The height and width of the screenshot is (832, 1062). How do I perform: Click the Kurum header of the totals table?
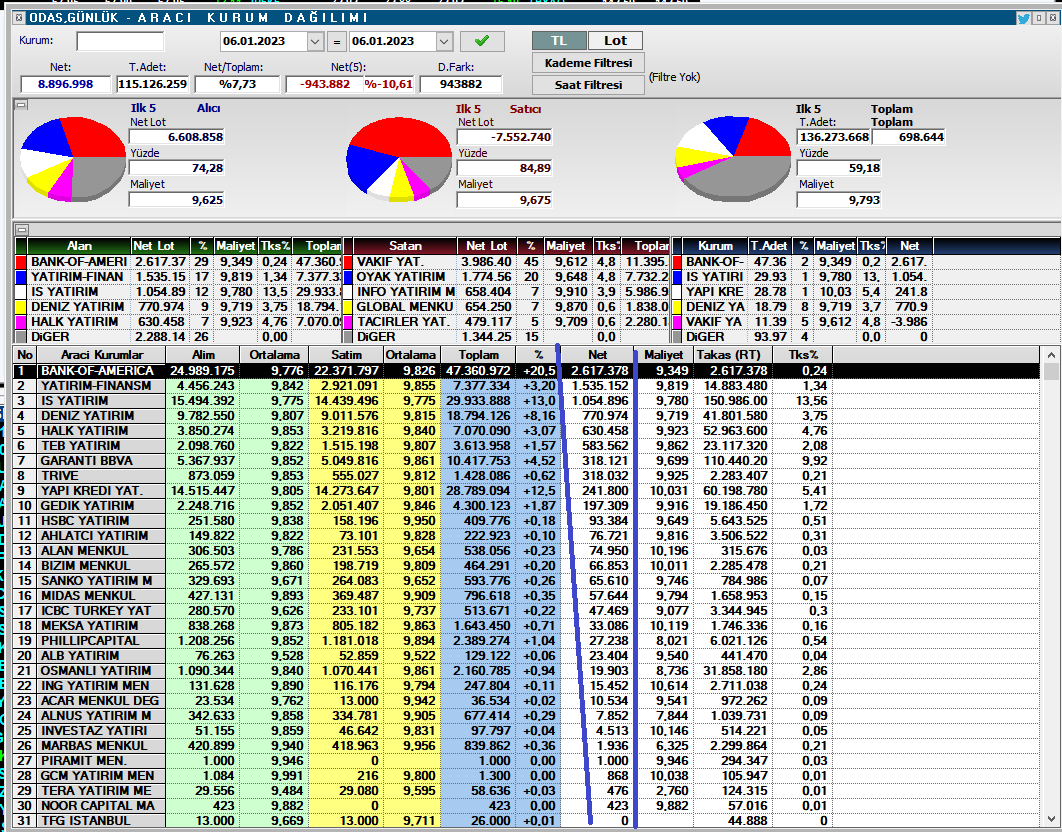[715, 246]
